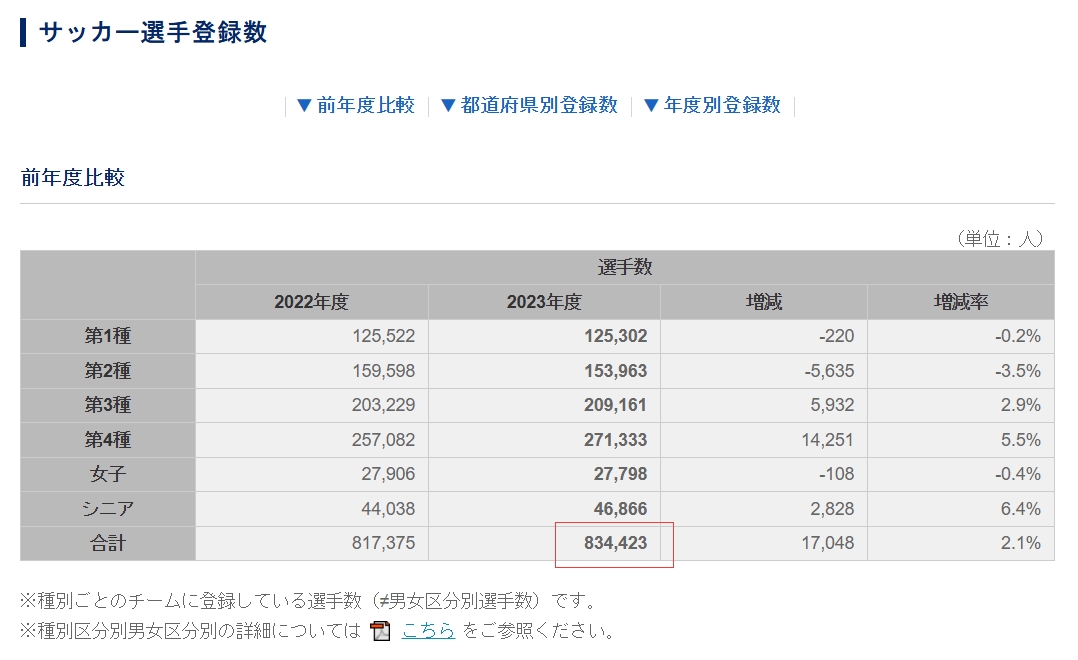The height and width of the screenshot is (660, 1078).
Task: Click the 第2種 row label
Action: coord(107,371)
